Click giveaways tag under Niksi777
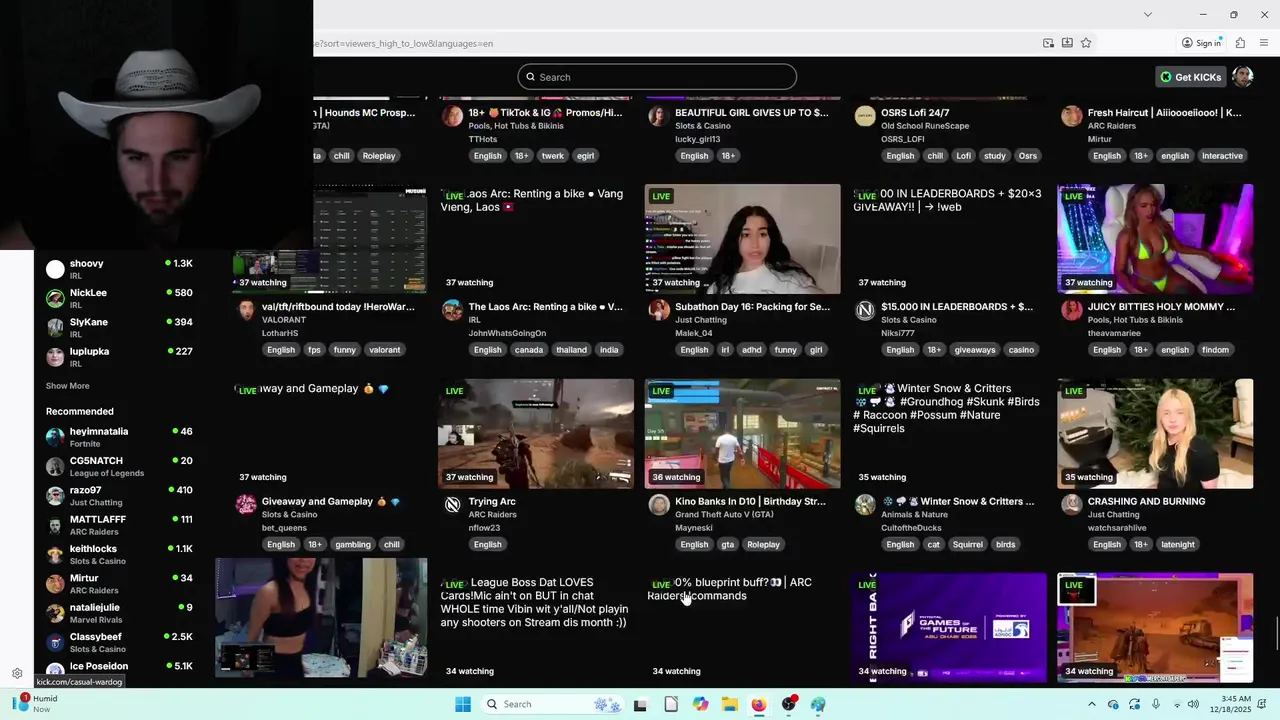The width and height of the screenshot is (1280, 720). pyautogui.click(x=974, y=350)
